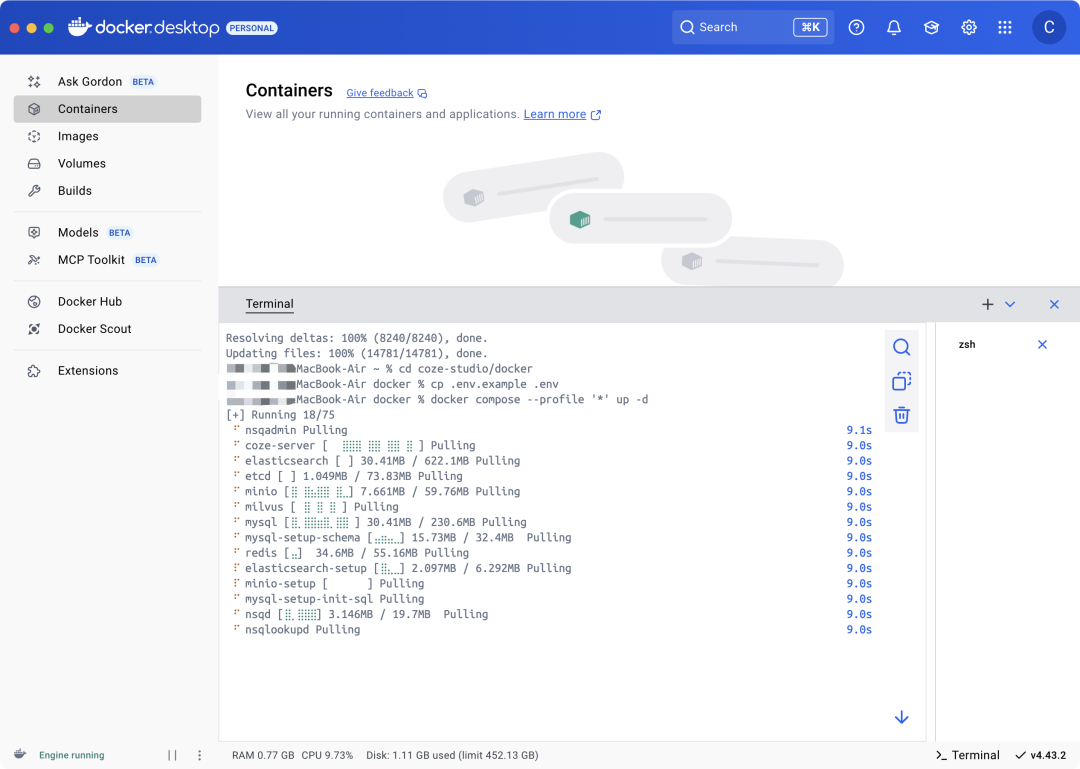Viewport: 1080px width, 769px height.
Task: Click the whale engine status icon
Action: point(20,755)
